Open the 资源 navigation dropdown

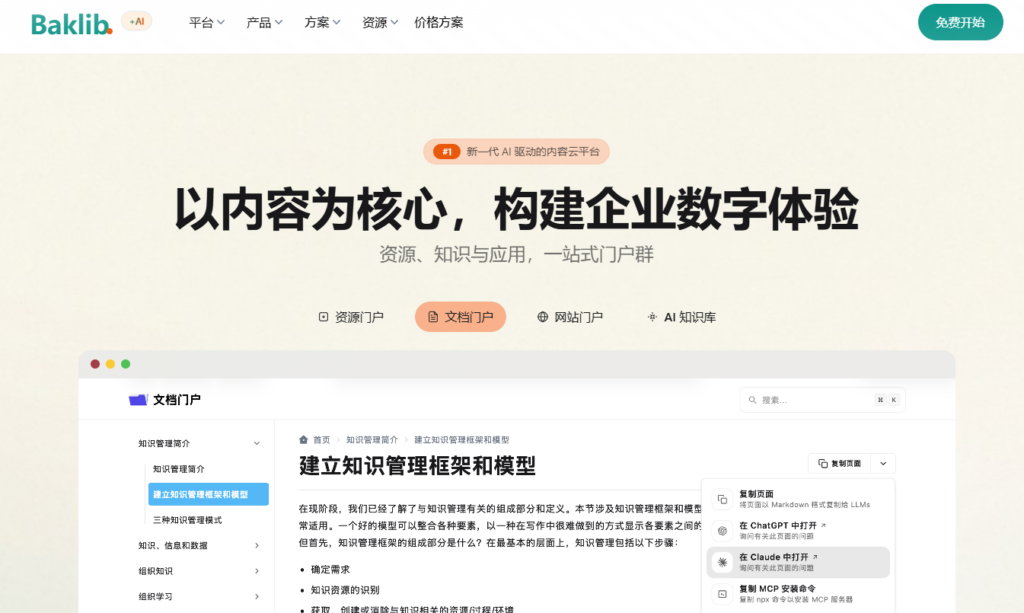coord(379,23)
